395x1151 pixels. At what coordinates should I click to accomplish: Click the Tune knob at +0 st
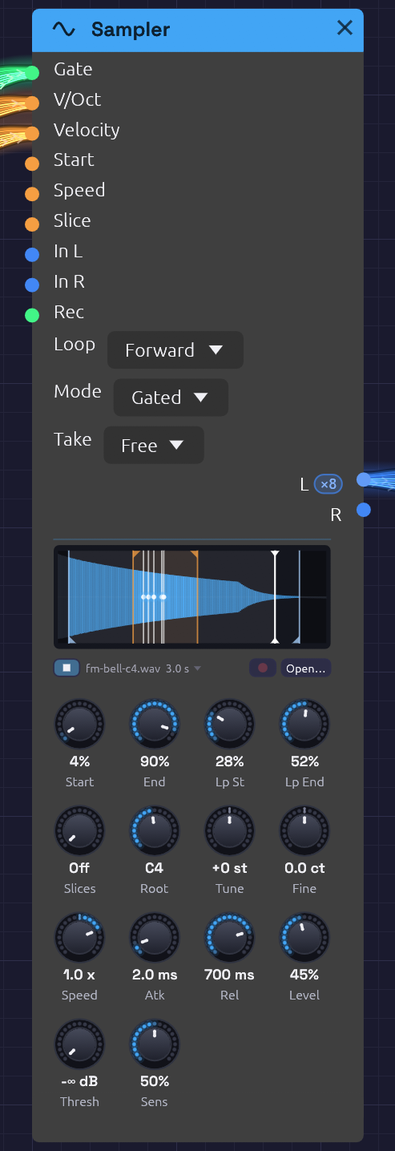(230, 830)
